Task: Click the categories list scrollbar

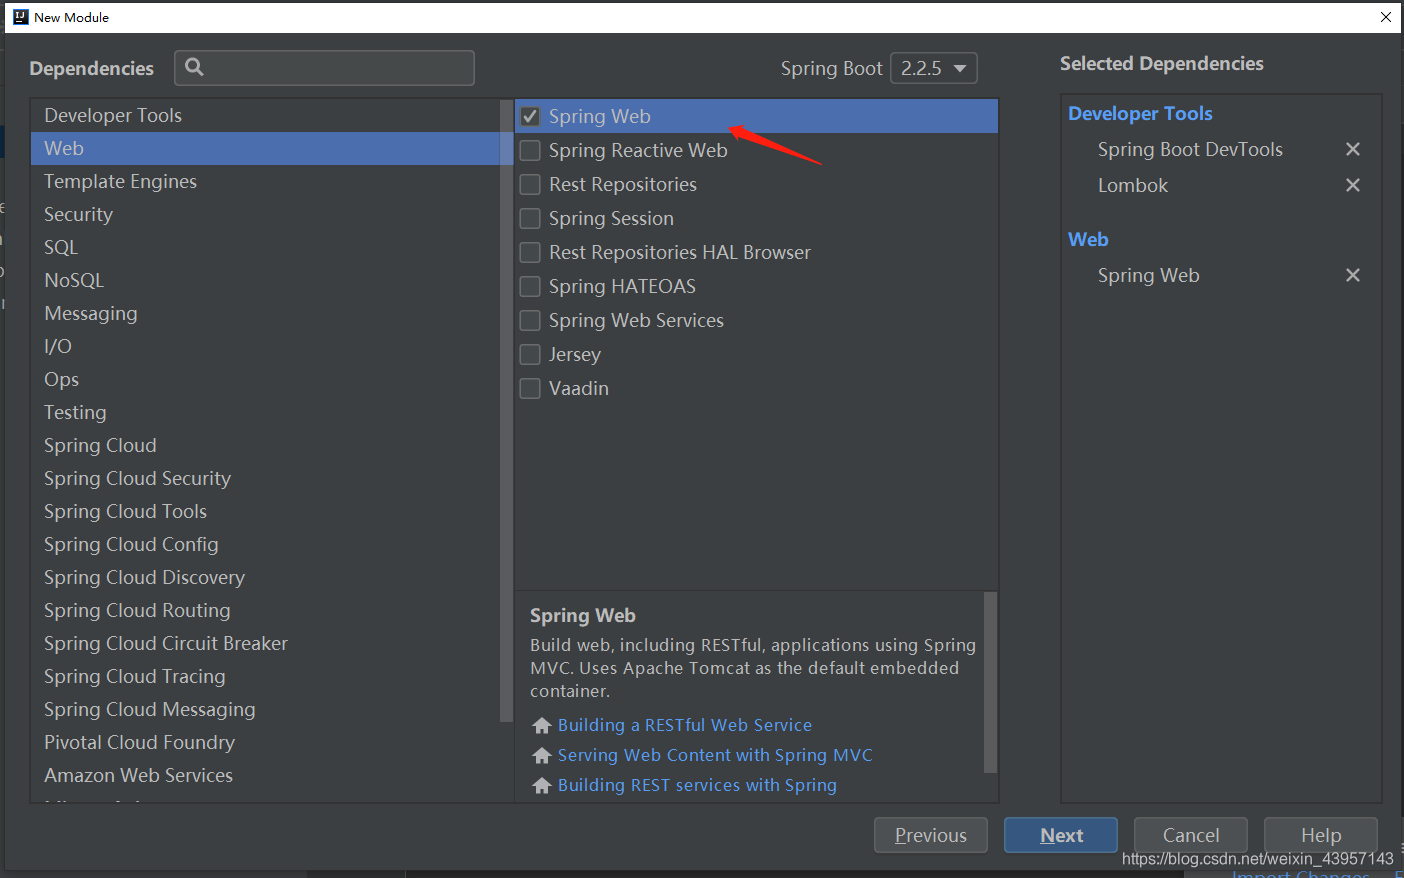Action: point(506,410)
